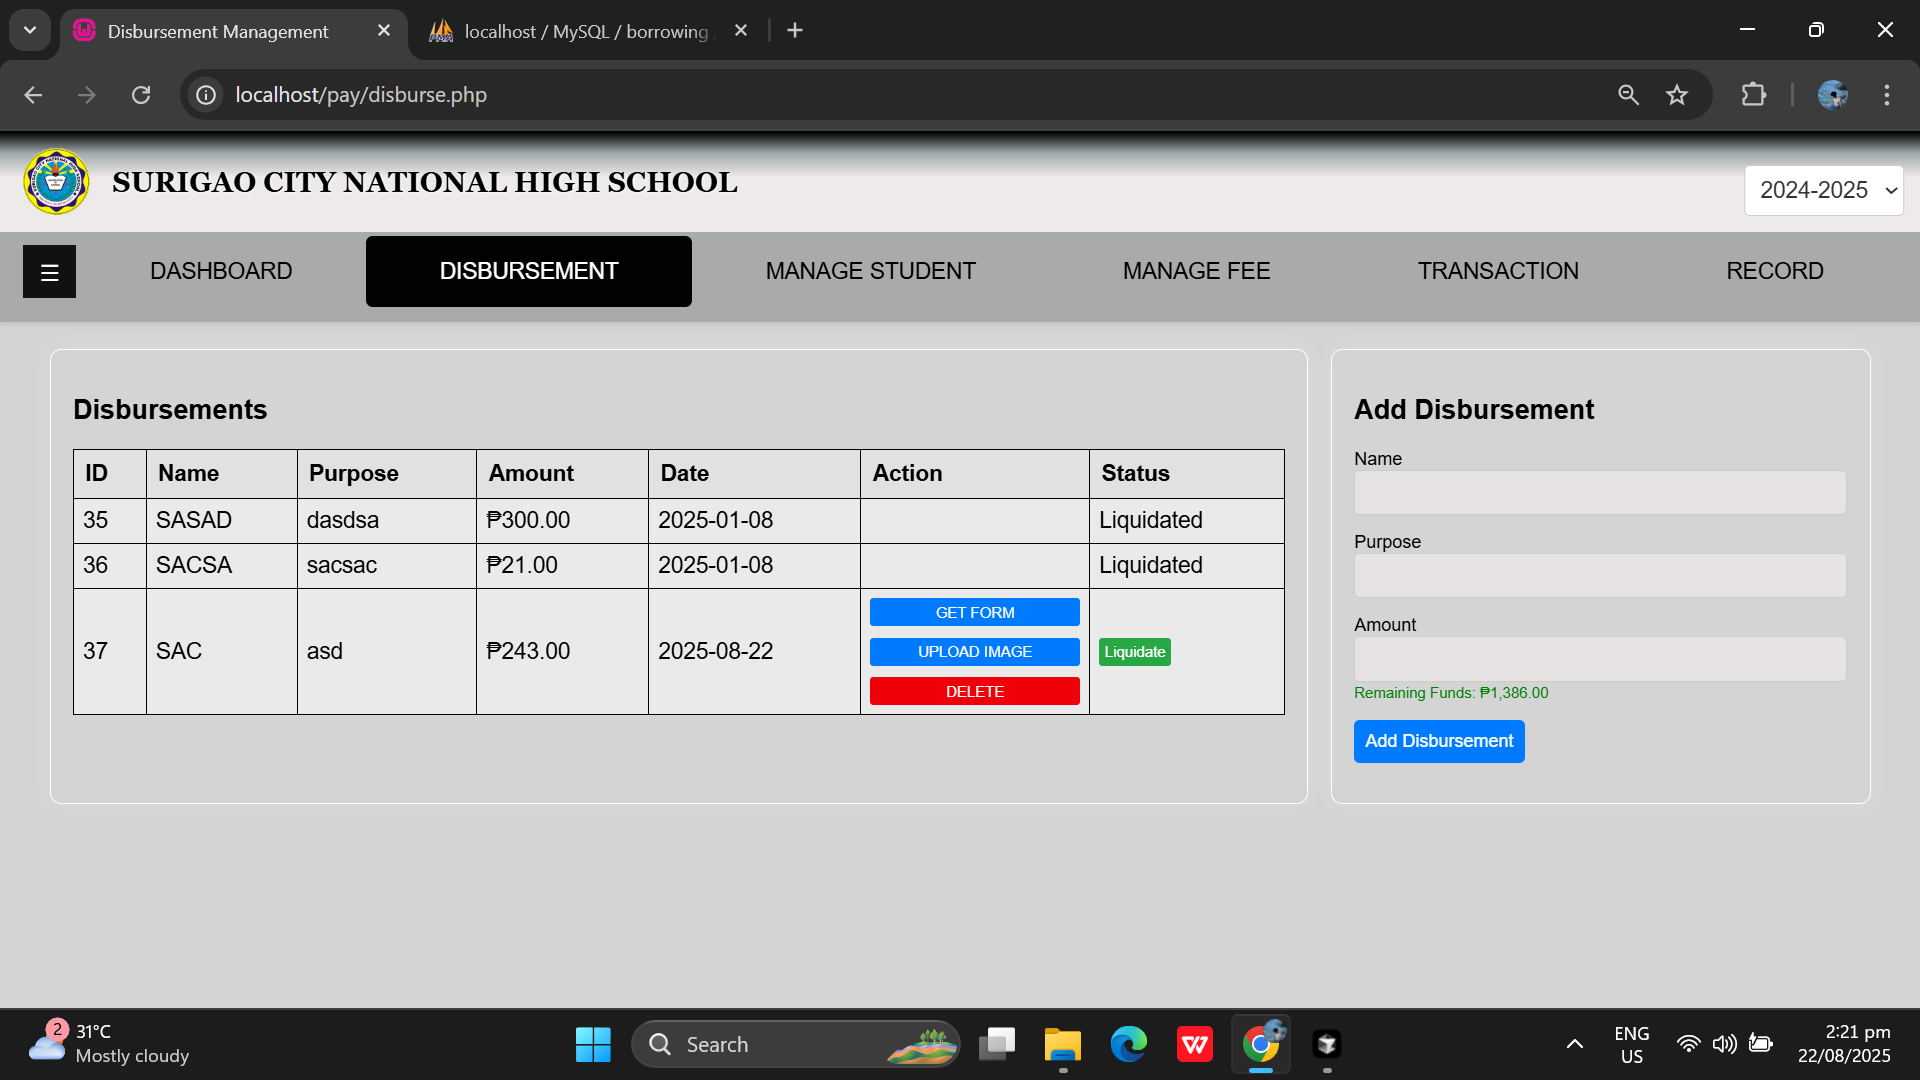Click the Add Disbursement button
Viewport: 1920px width, 1080px height.
(x=1439, y=741)
